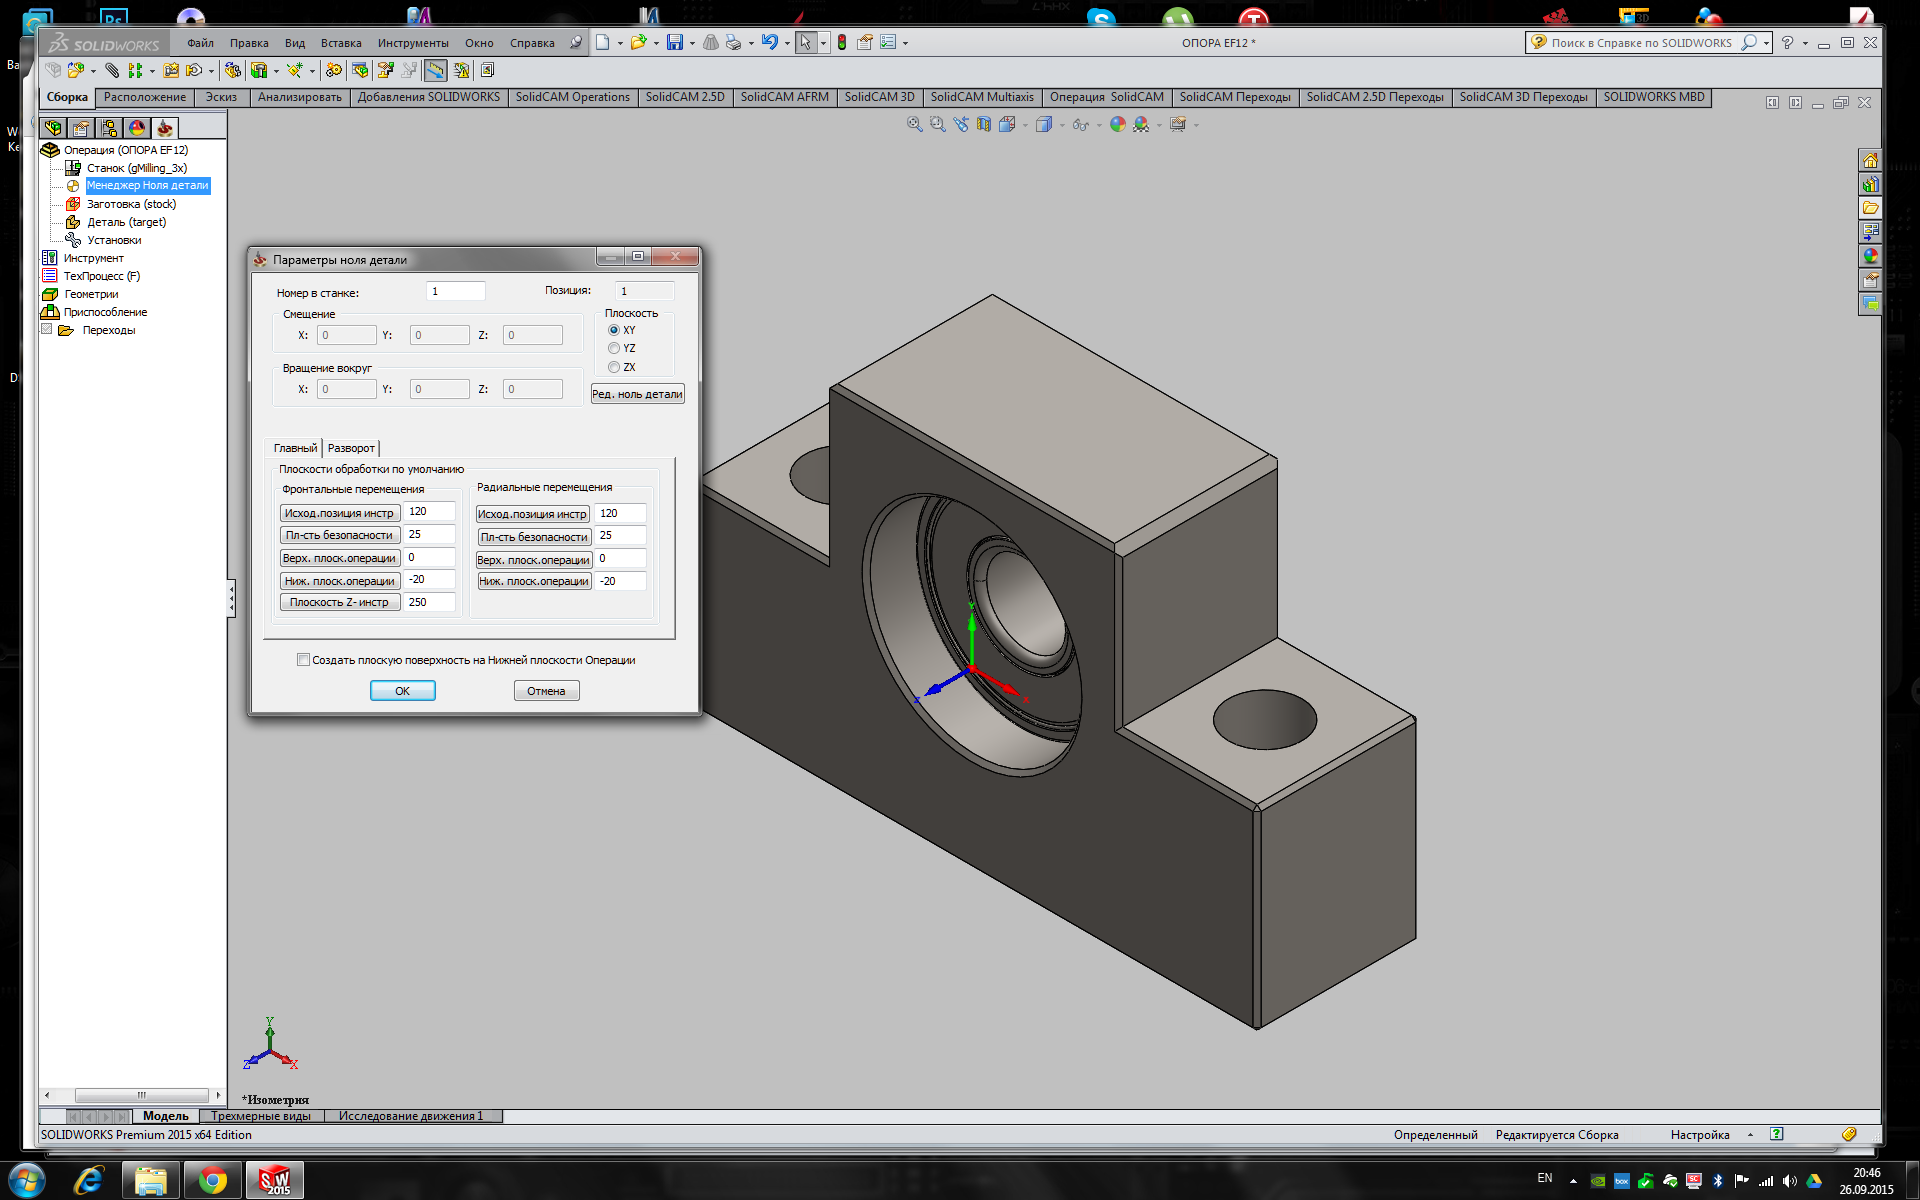Image resolution: width=1920 pixels, height=1200 pixels.
Task: Click the Номер в станке input field
Action: click(455, 291)
